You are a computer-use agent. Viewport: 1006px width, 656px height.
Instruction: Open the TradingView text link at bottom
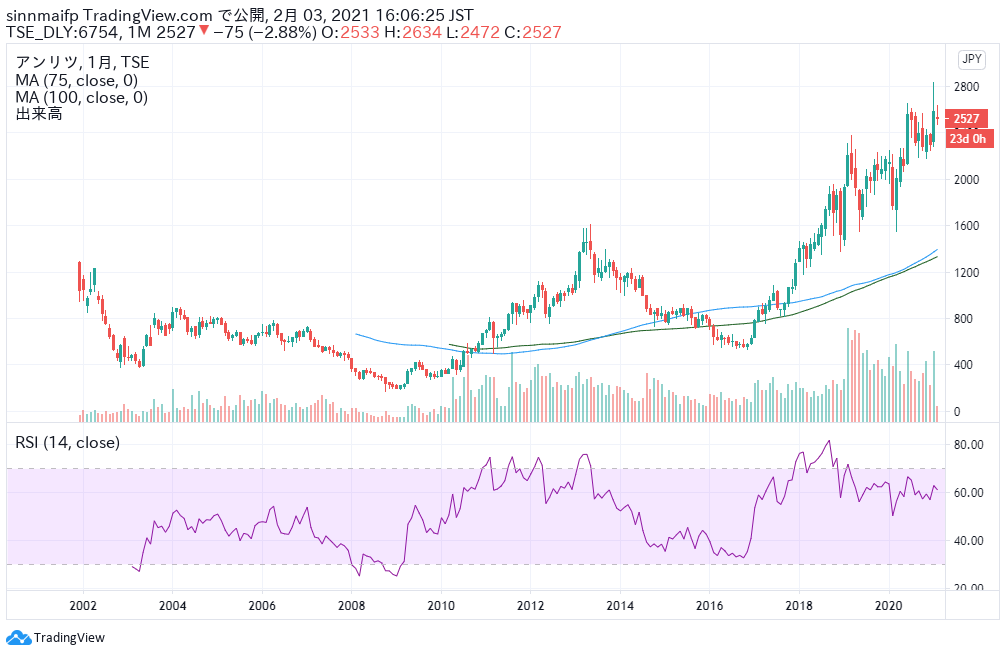(x=69, y=637)
